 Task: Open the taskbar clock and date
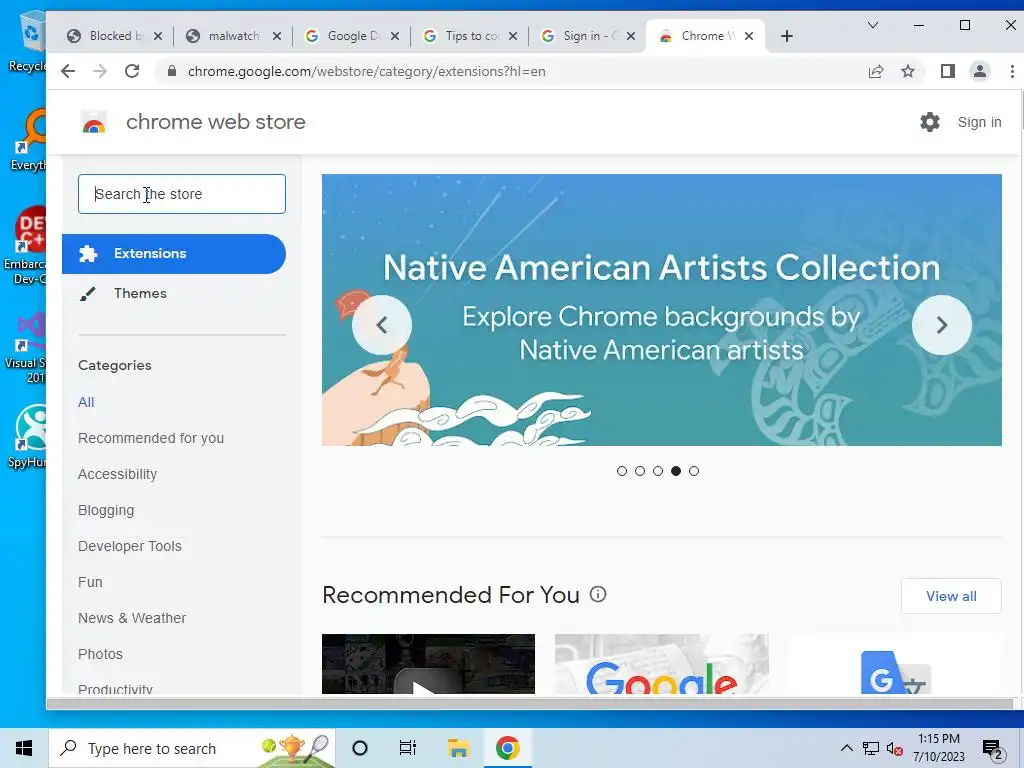pos(938,748)
